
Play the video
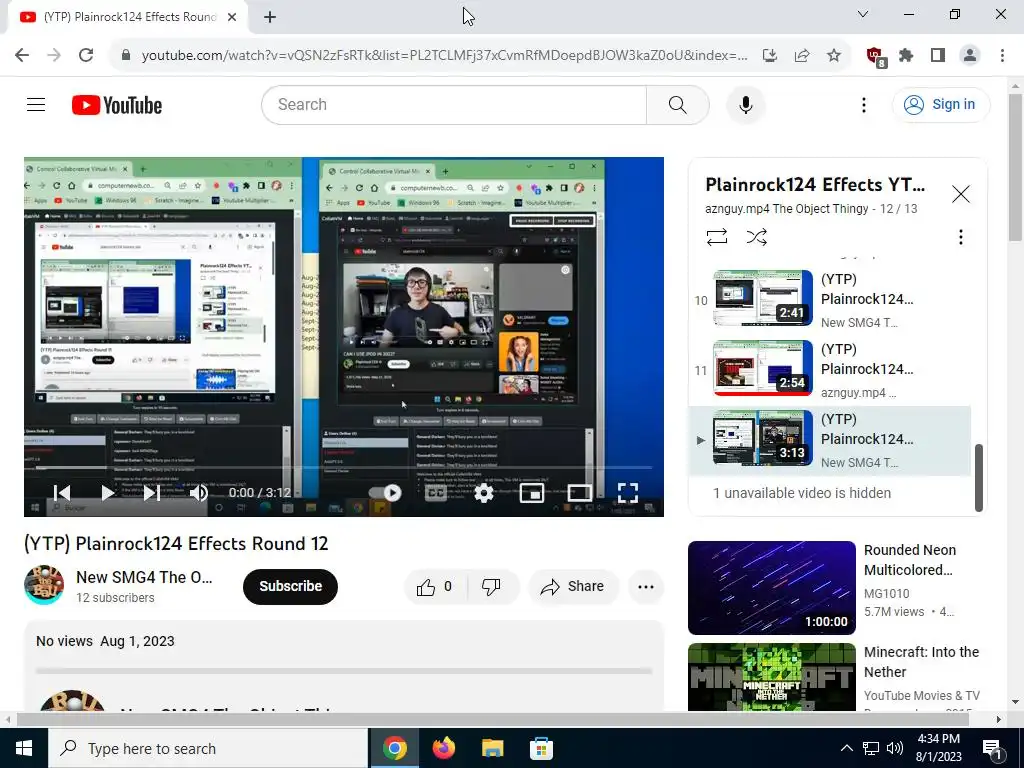(x=107, y=492)
